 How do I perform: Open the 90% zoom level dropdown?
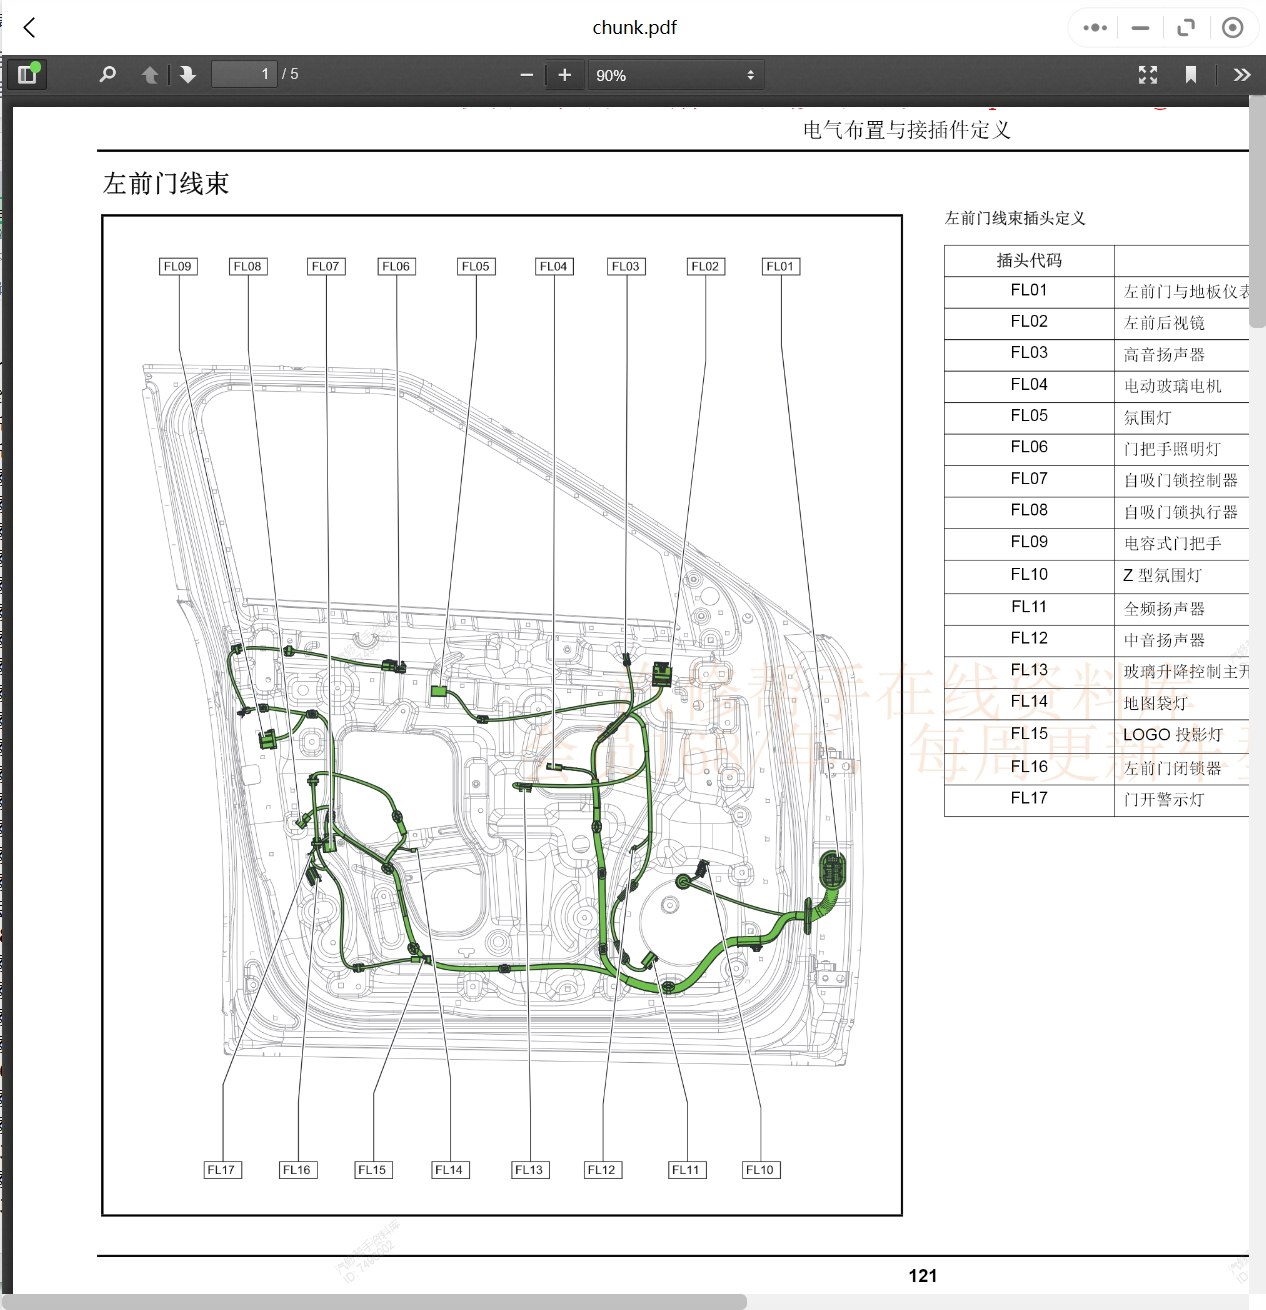[x=675, y=75]
